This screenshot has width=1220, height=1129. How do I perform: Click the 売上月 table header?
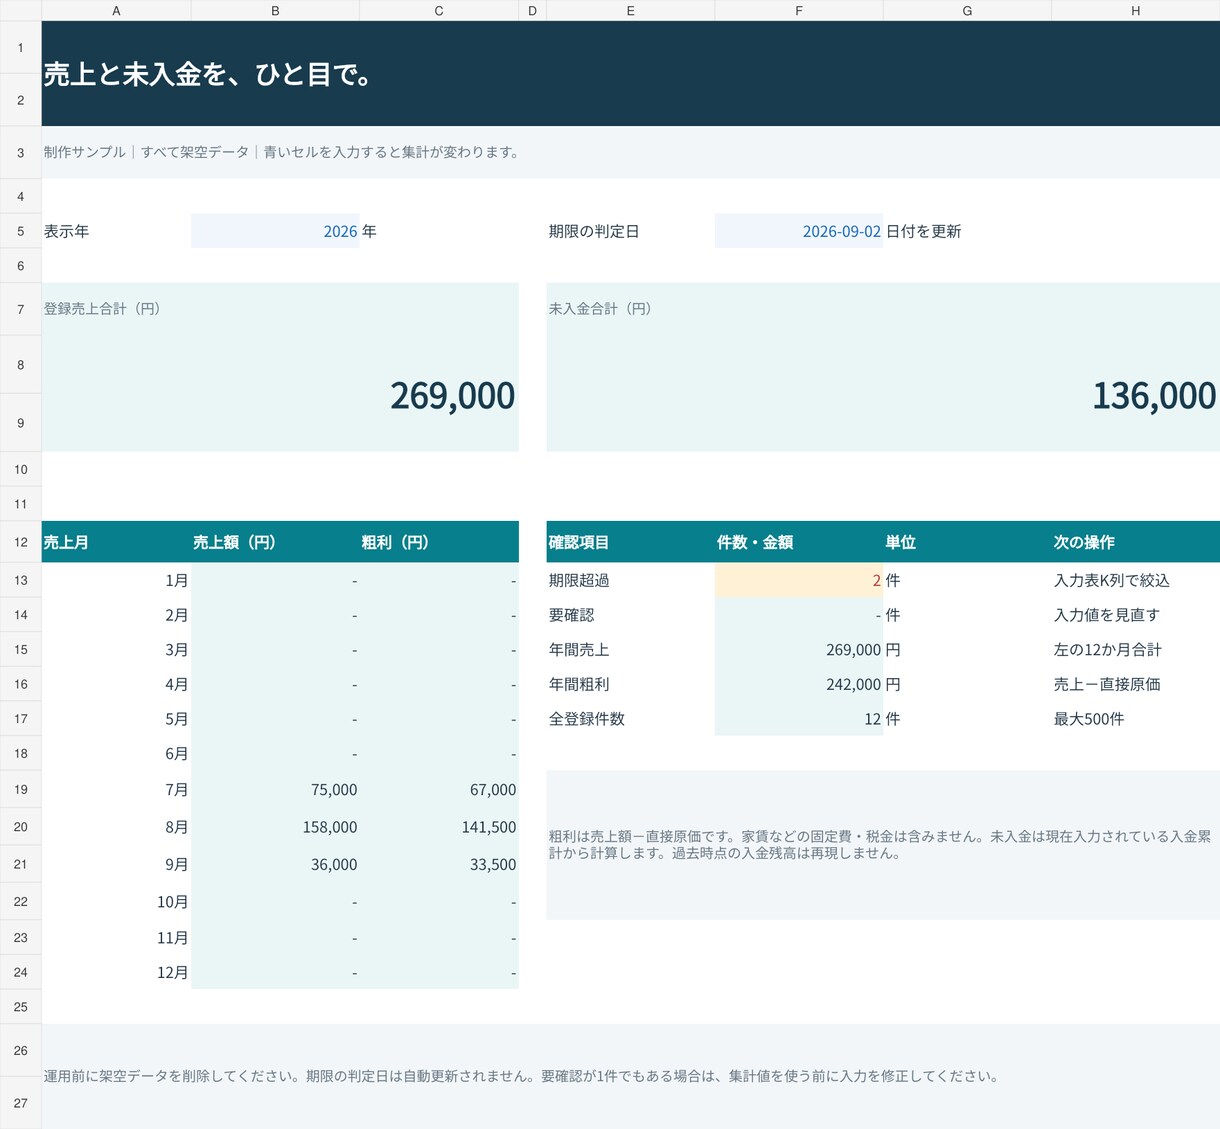pos(116,542)
